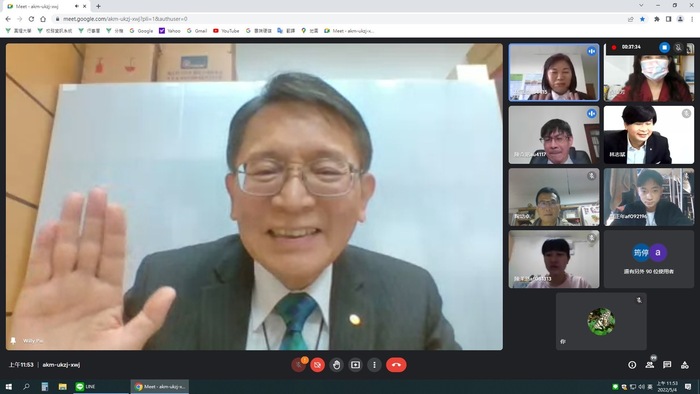
Task: Open the Meet - akm-ukzj bookmark
Action: (x=349, y=31)
